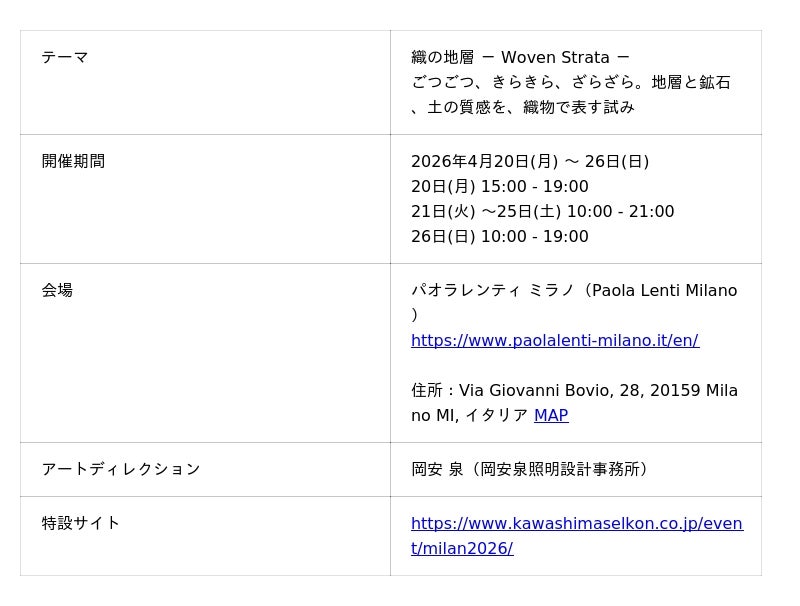Click the 26日(日) 10:00 - 19:00 line

point(499,236)
